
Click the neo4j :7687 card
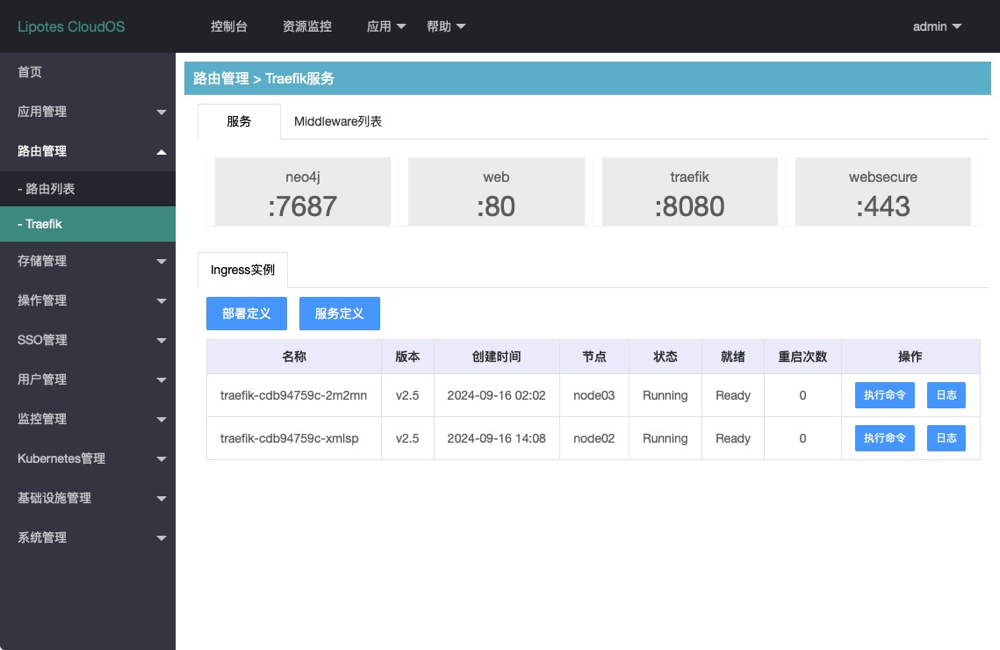(303, 191)
